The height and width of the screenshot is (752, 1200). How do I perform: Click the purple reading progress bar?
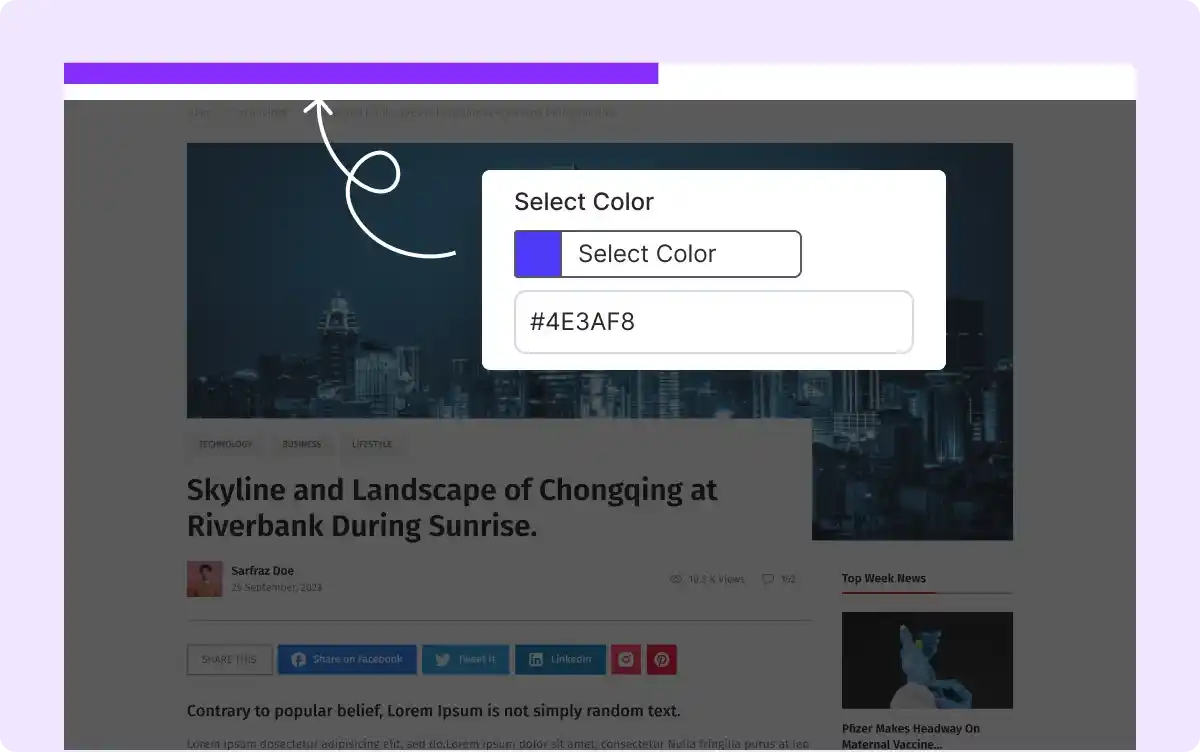[x=360, y=73]
